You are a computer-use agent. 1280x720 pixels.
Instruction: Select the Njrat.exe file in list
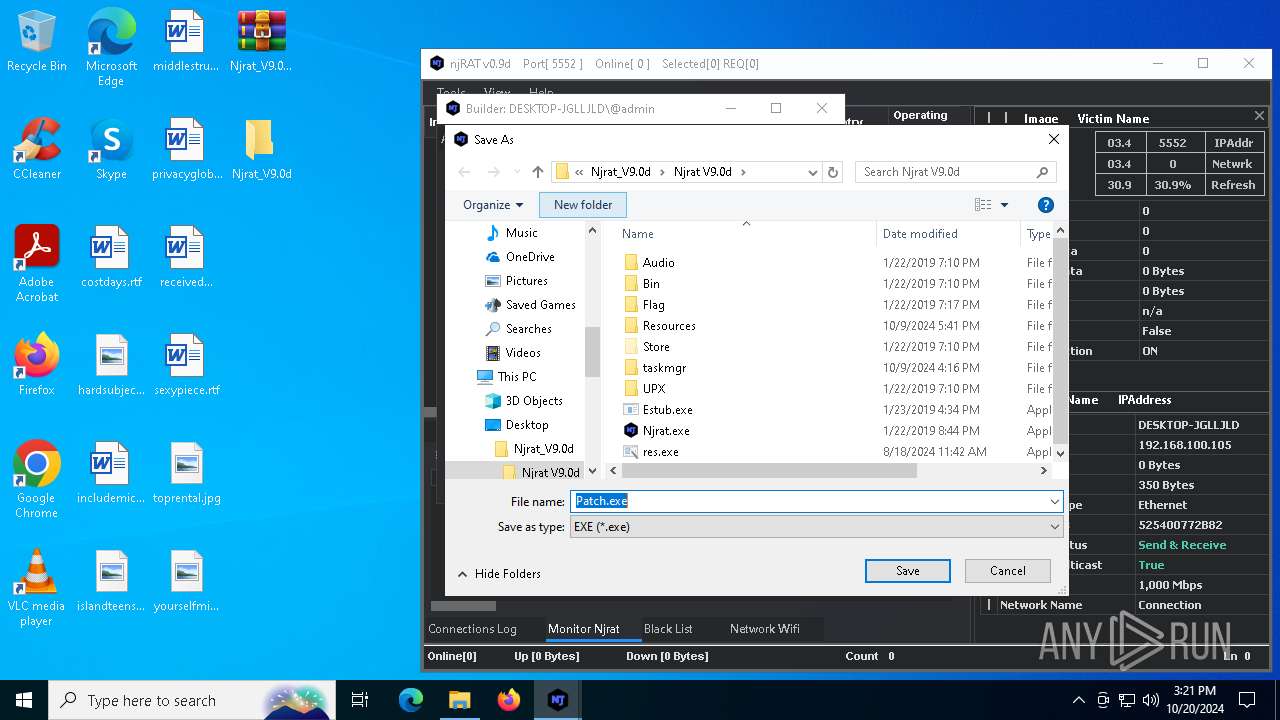tap(666, 431)
